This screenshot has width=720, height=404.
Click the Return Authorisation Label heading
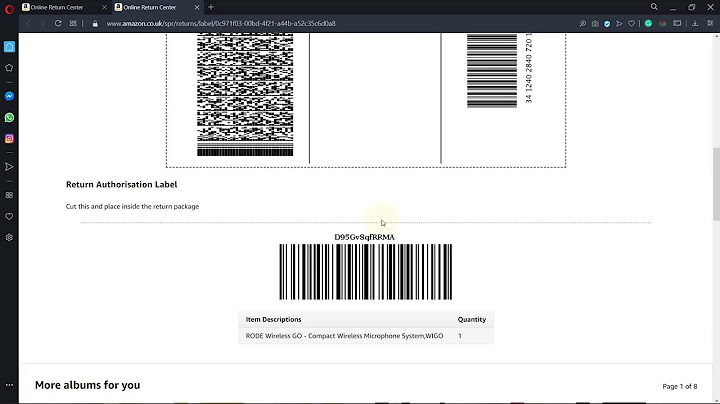tap(121, 185)
